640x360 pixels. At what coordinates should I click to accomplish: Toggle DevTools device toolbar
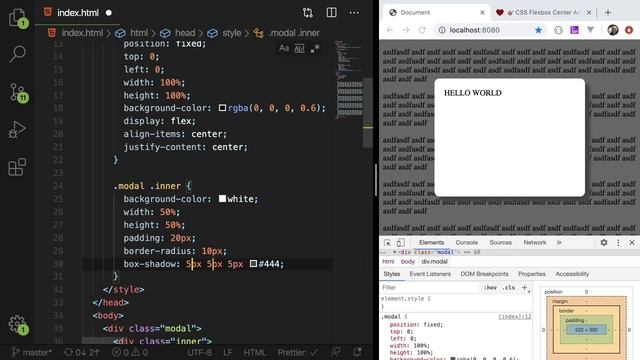click(401, 242)
